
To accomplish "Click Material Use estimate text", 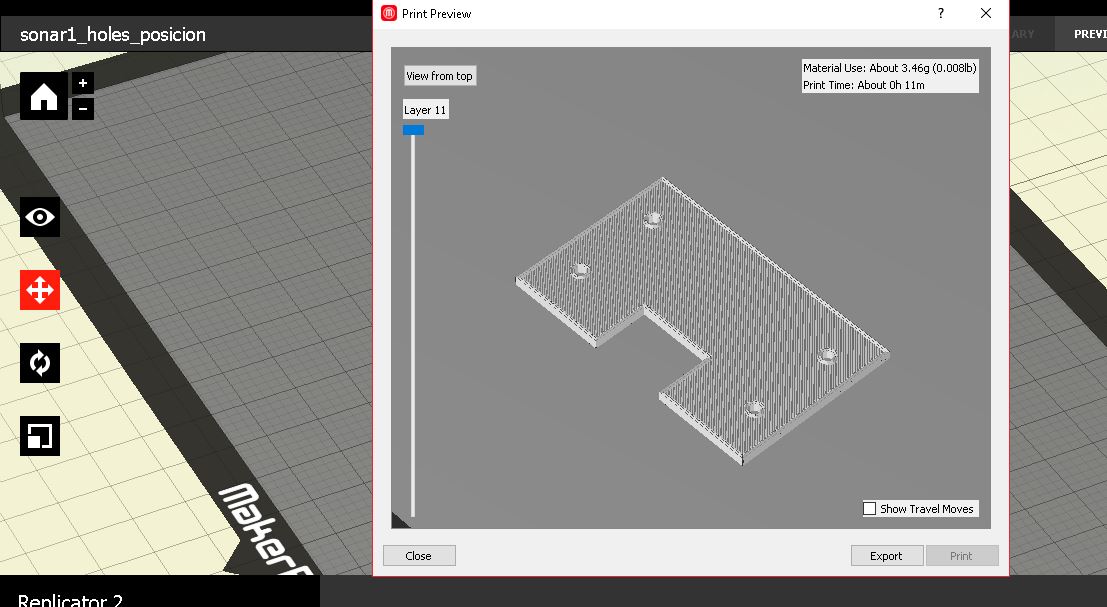I will 890,68.
